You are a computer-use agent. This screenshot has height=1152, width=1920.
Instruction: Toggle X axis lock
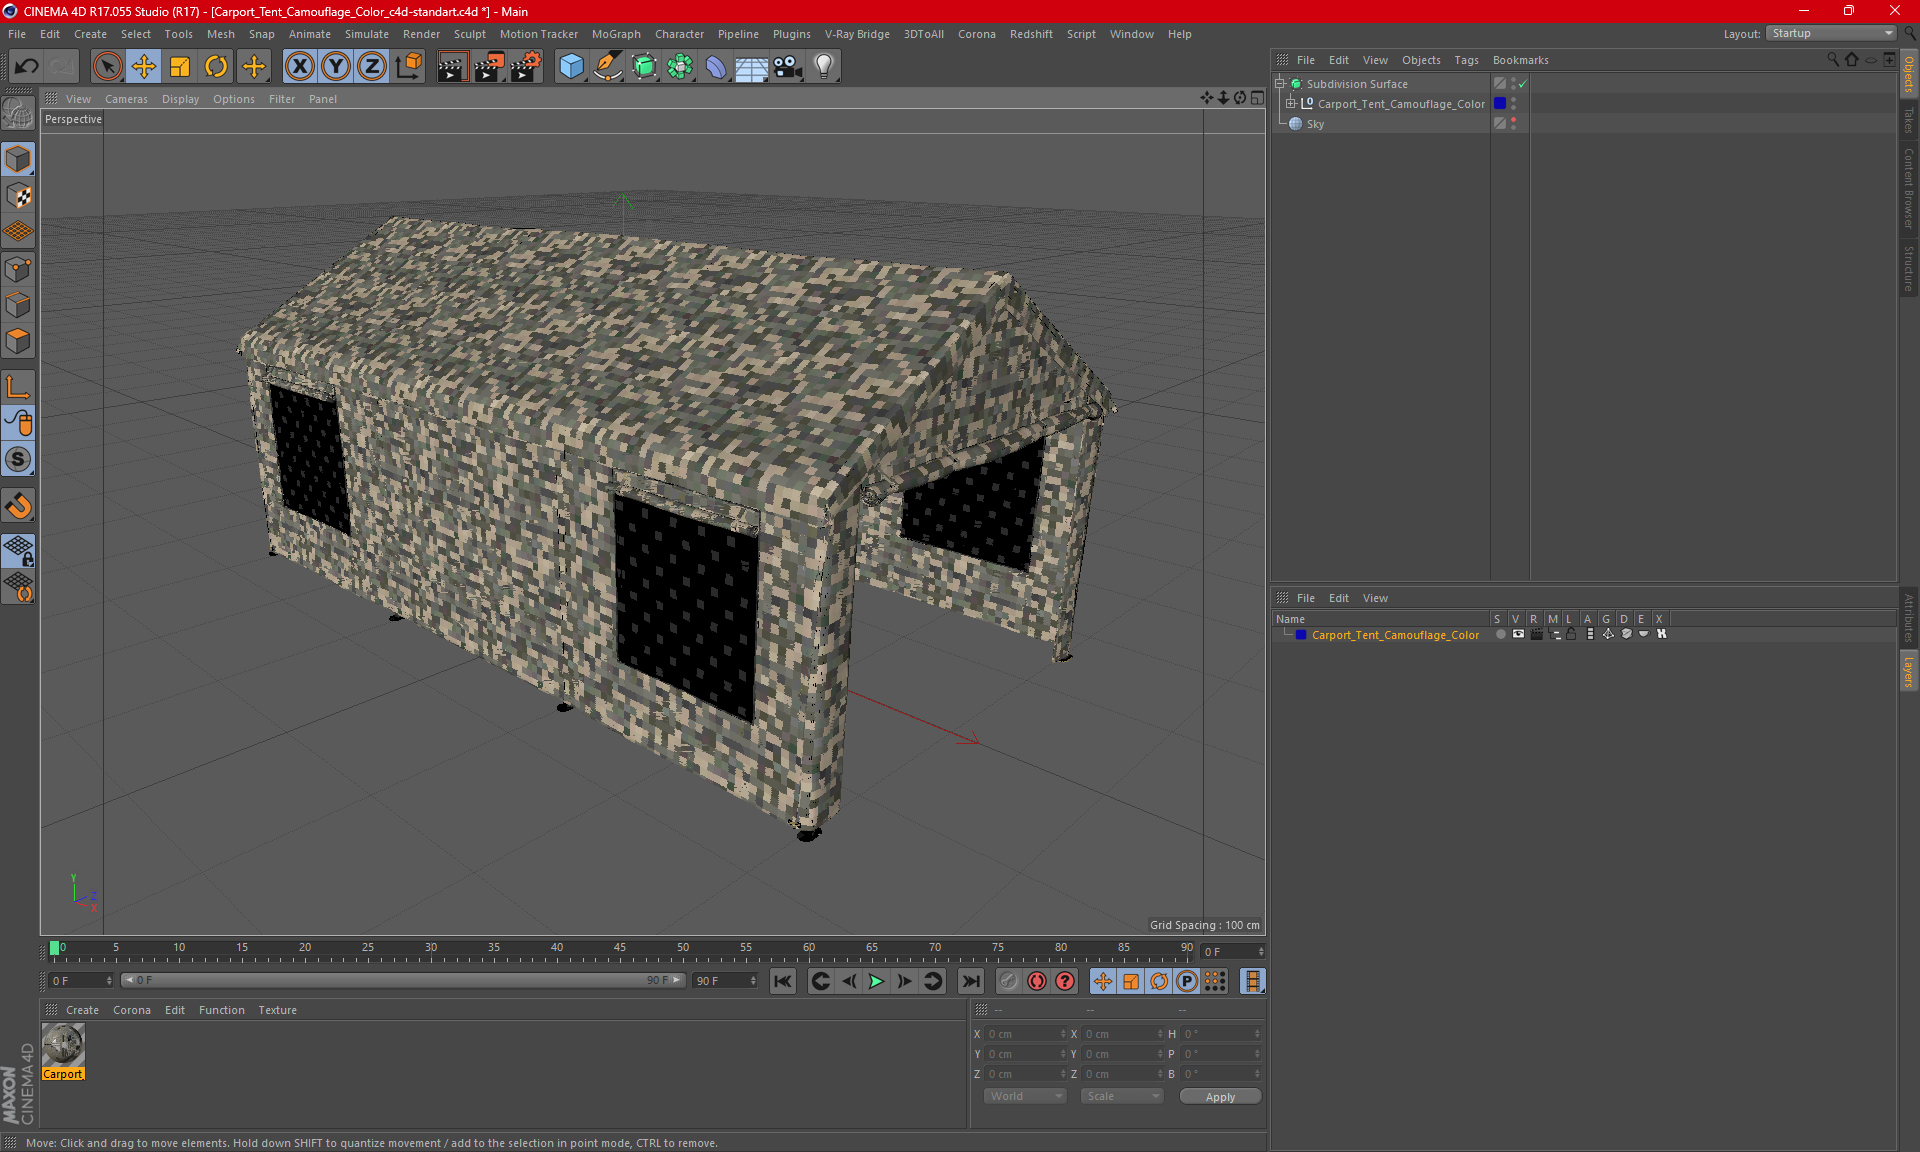(x=299, y=67)
